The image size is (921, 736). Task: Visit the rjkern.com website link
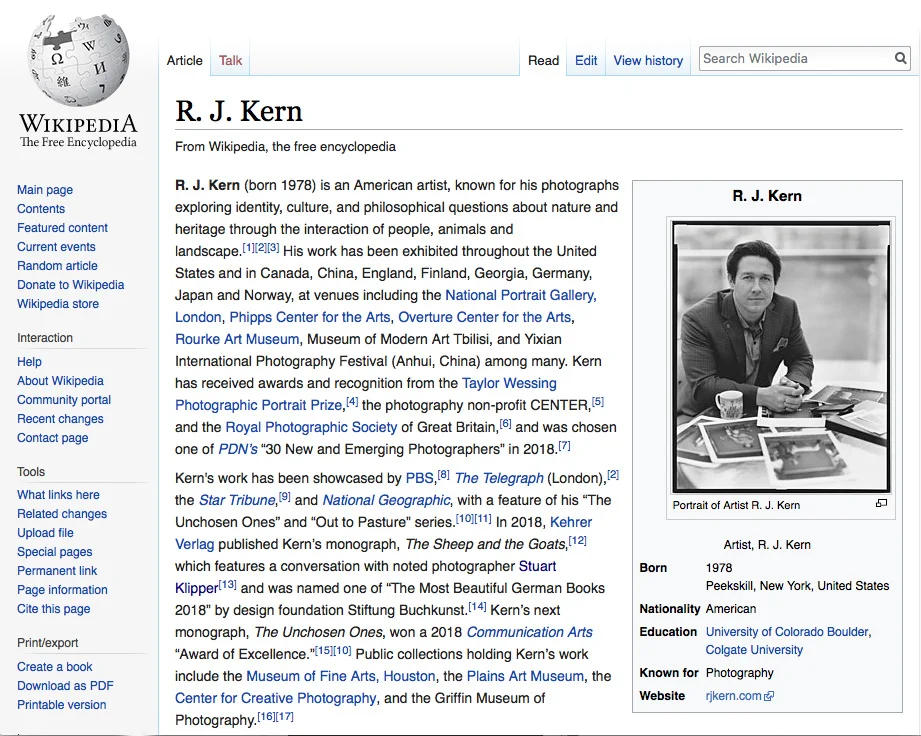(x=734, y=695)
